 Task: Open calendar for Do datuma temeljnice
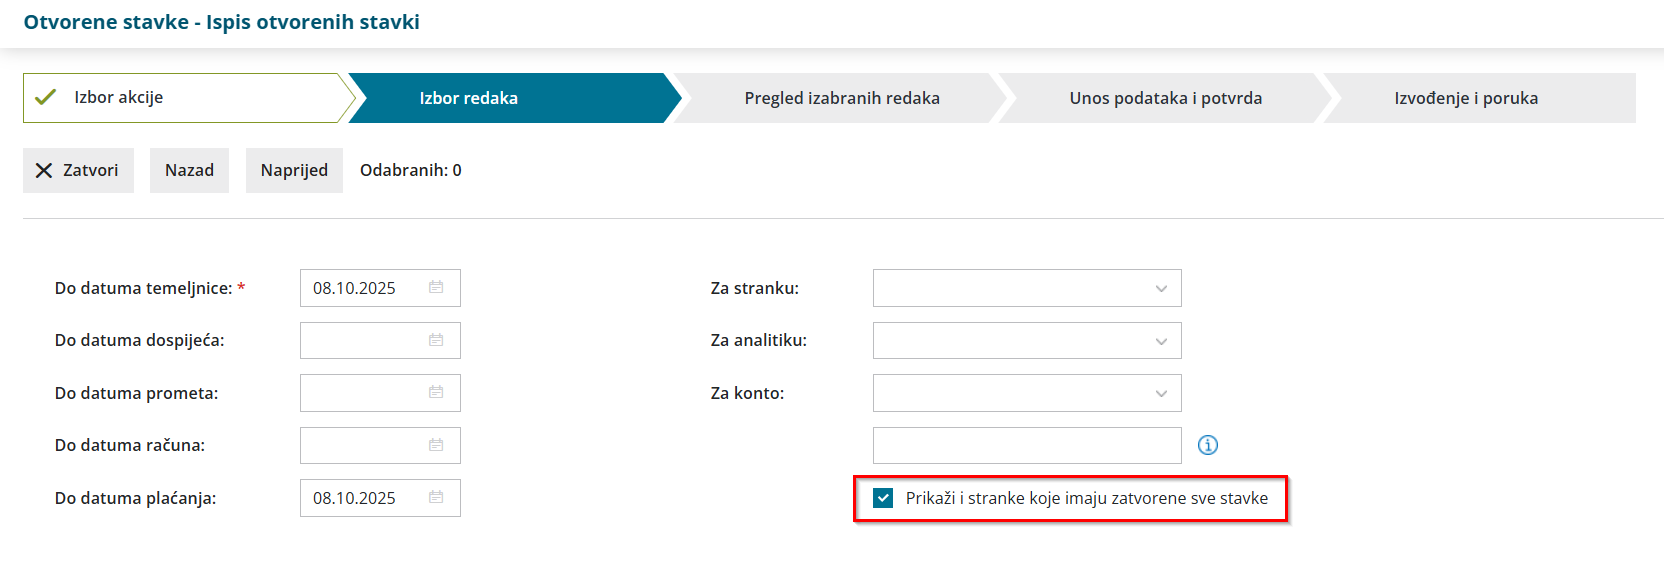[436, 287]
